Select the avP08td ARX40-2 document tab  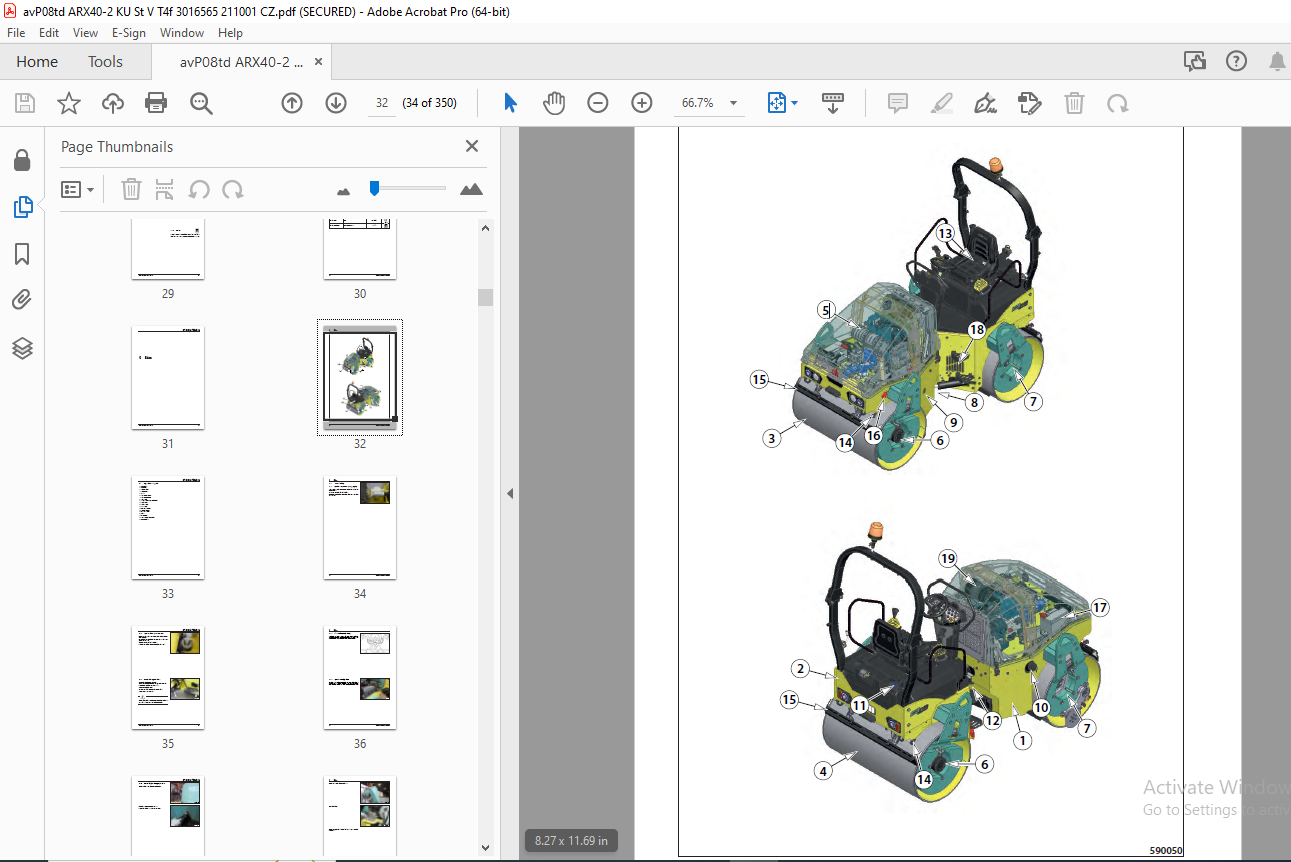[241, 62]
